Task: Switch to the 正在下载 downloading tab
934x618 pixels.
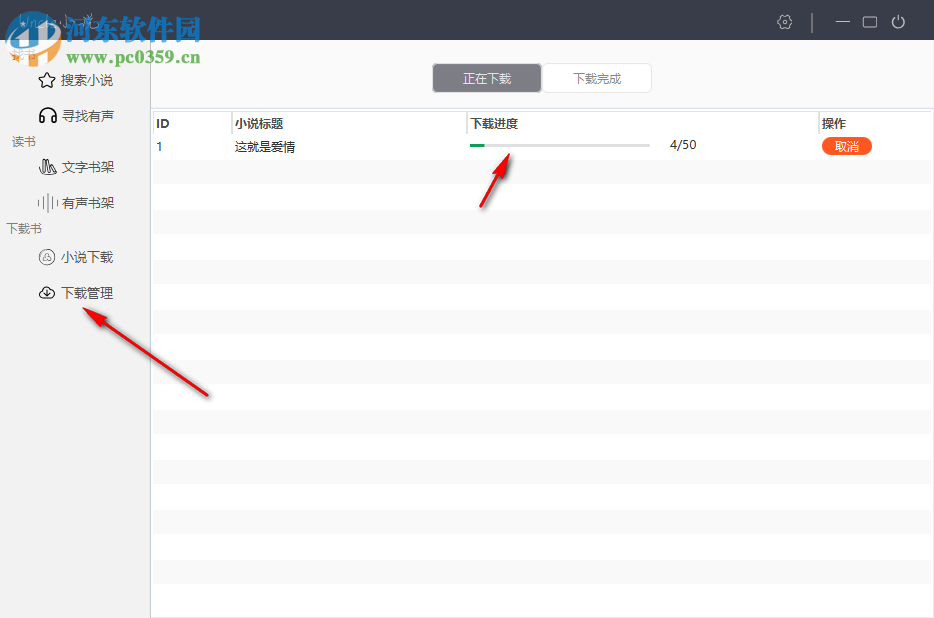Action: click(x=486, y=77)
